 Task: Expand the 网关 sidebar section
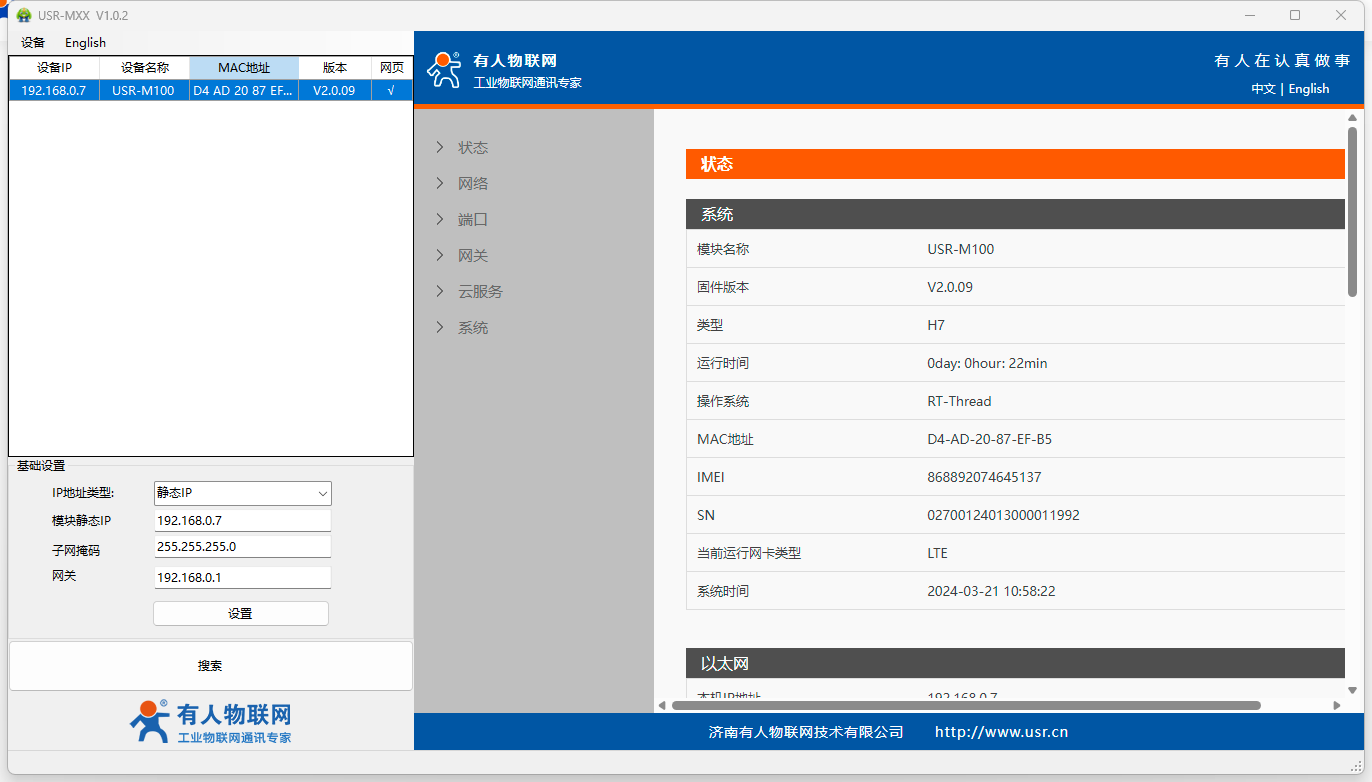pos(473,256)
